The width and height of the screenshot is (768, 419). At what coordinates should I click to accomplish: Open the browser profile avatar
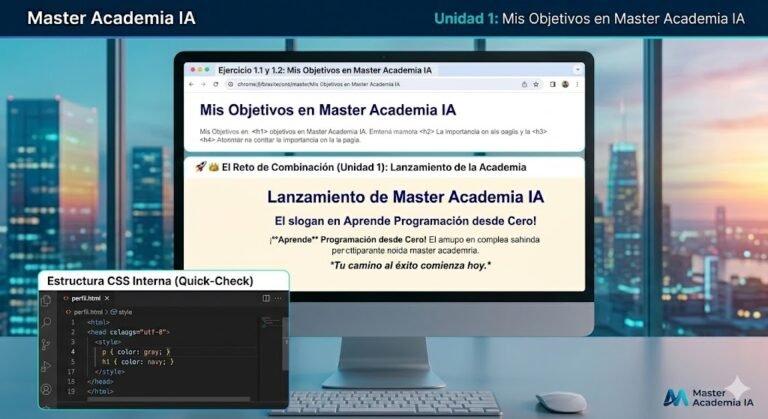[x=565, y=84]
